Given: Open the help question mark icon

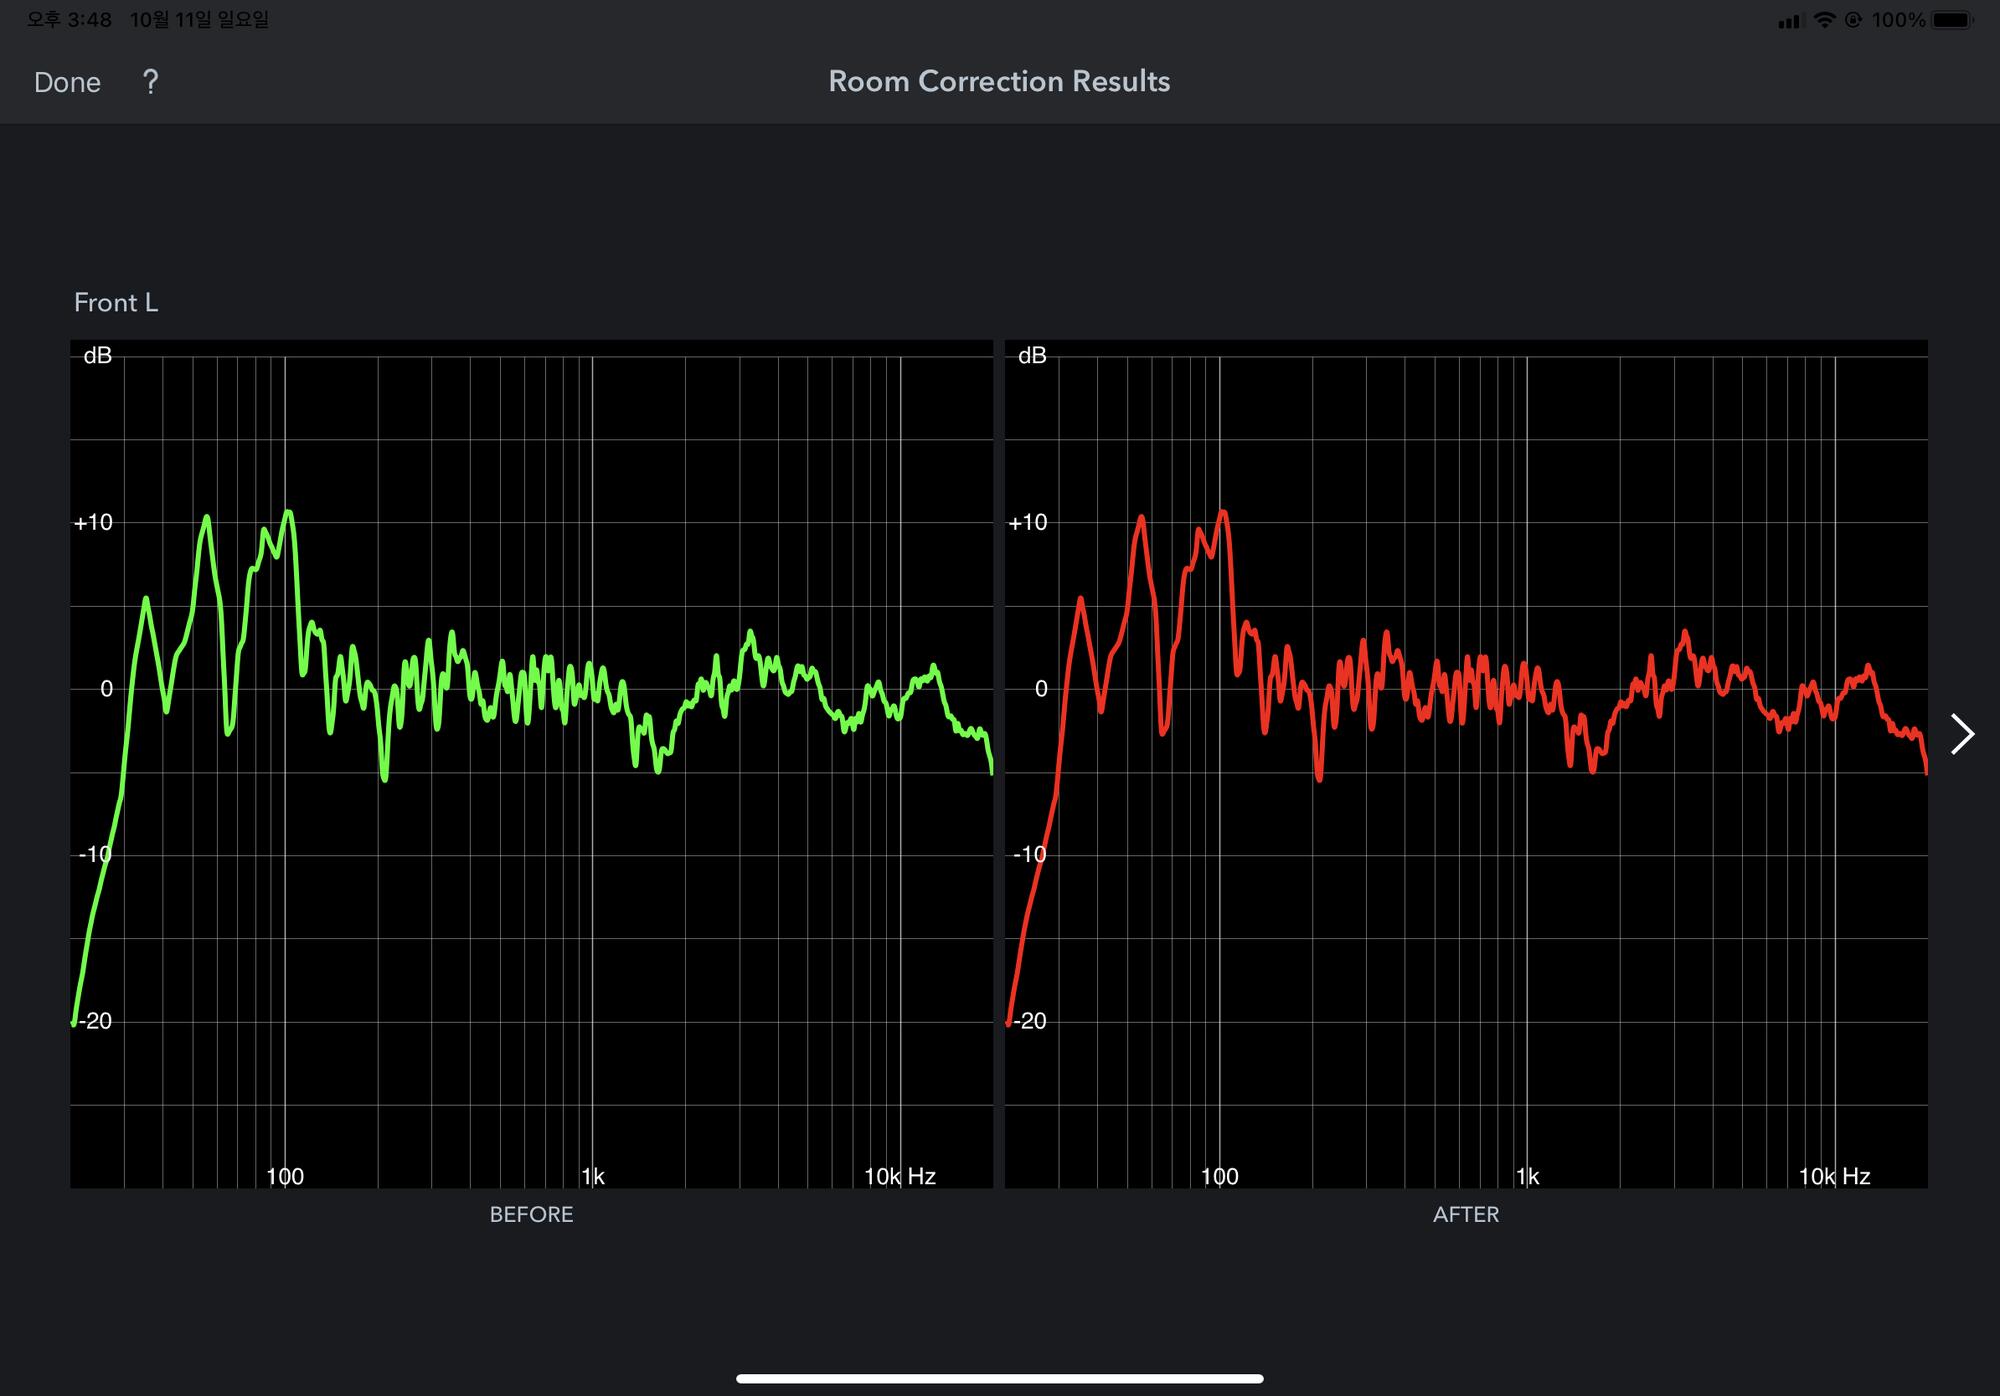Looking at the screenshot, I should click(150, 82).
